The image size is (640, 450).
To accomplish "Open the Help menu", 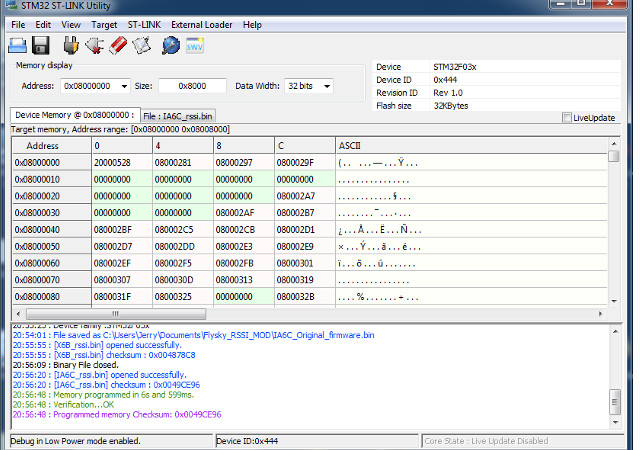I will tap(252, 25).
